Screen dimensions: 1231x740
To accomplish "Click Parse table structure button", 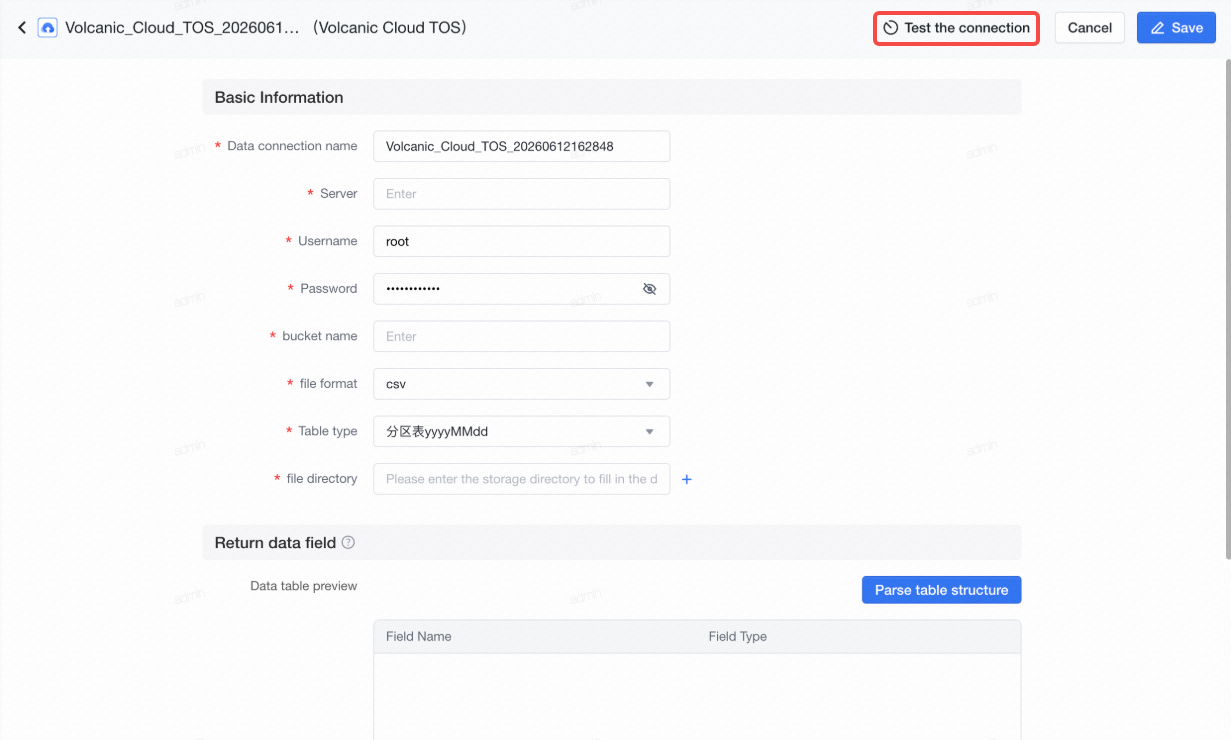I will pos(941,590).
